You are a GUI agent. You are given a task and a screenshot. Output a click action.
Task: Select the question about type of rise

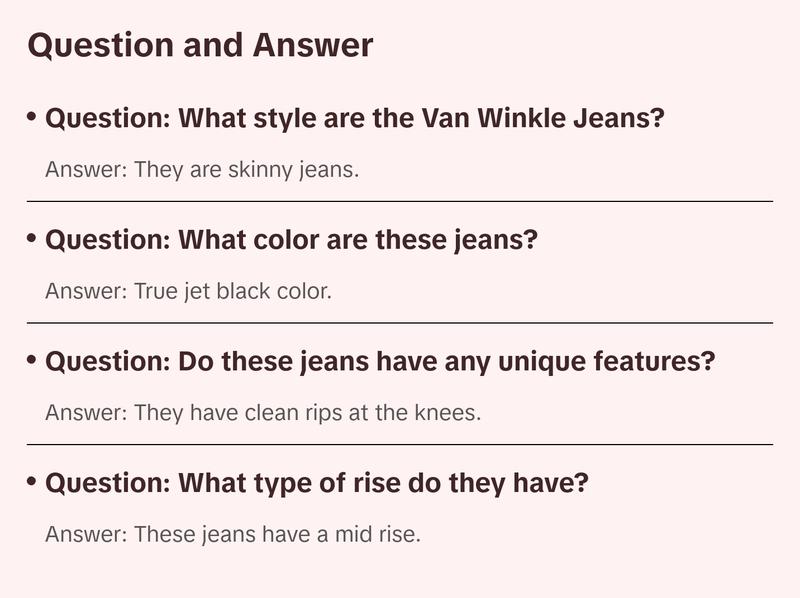[x=317, y=484]
